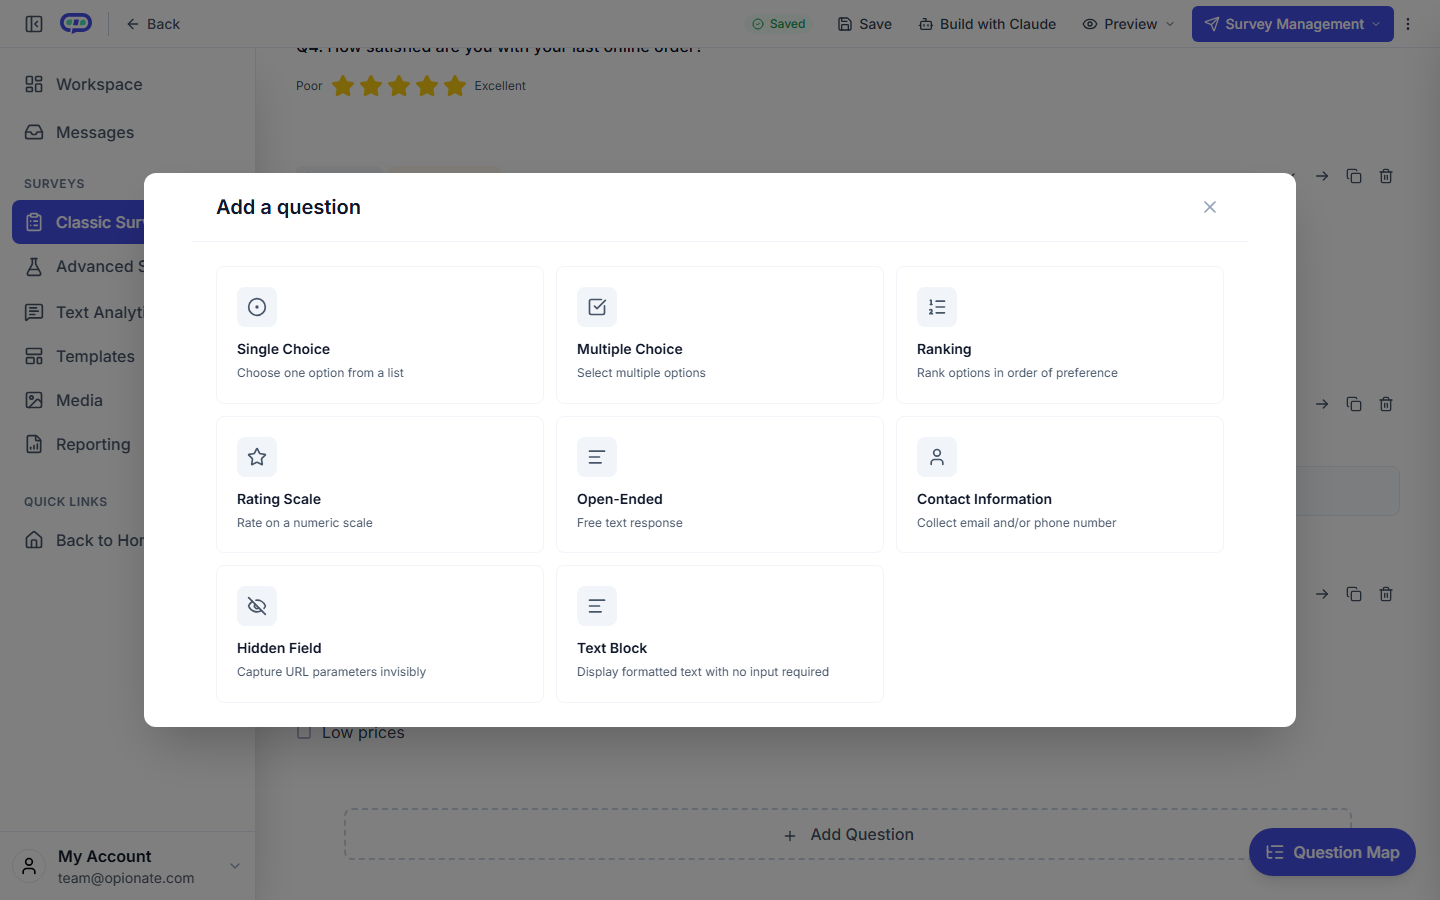
Task: Click the lowest question's trash icon
Action: click(x=1386, y=594)
